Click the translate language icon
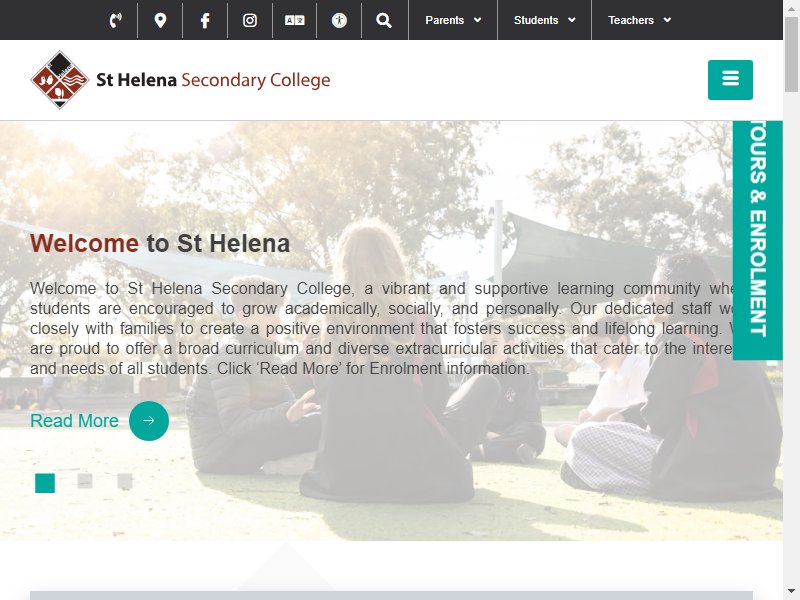800x600 pixels. pyautogui.click(x=294, y=20)
